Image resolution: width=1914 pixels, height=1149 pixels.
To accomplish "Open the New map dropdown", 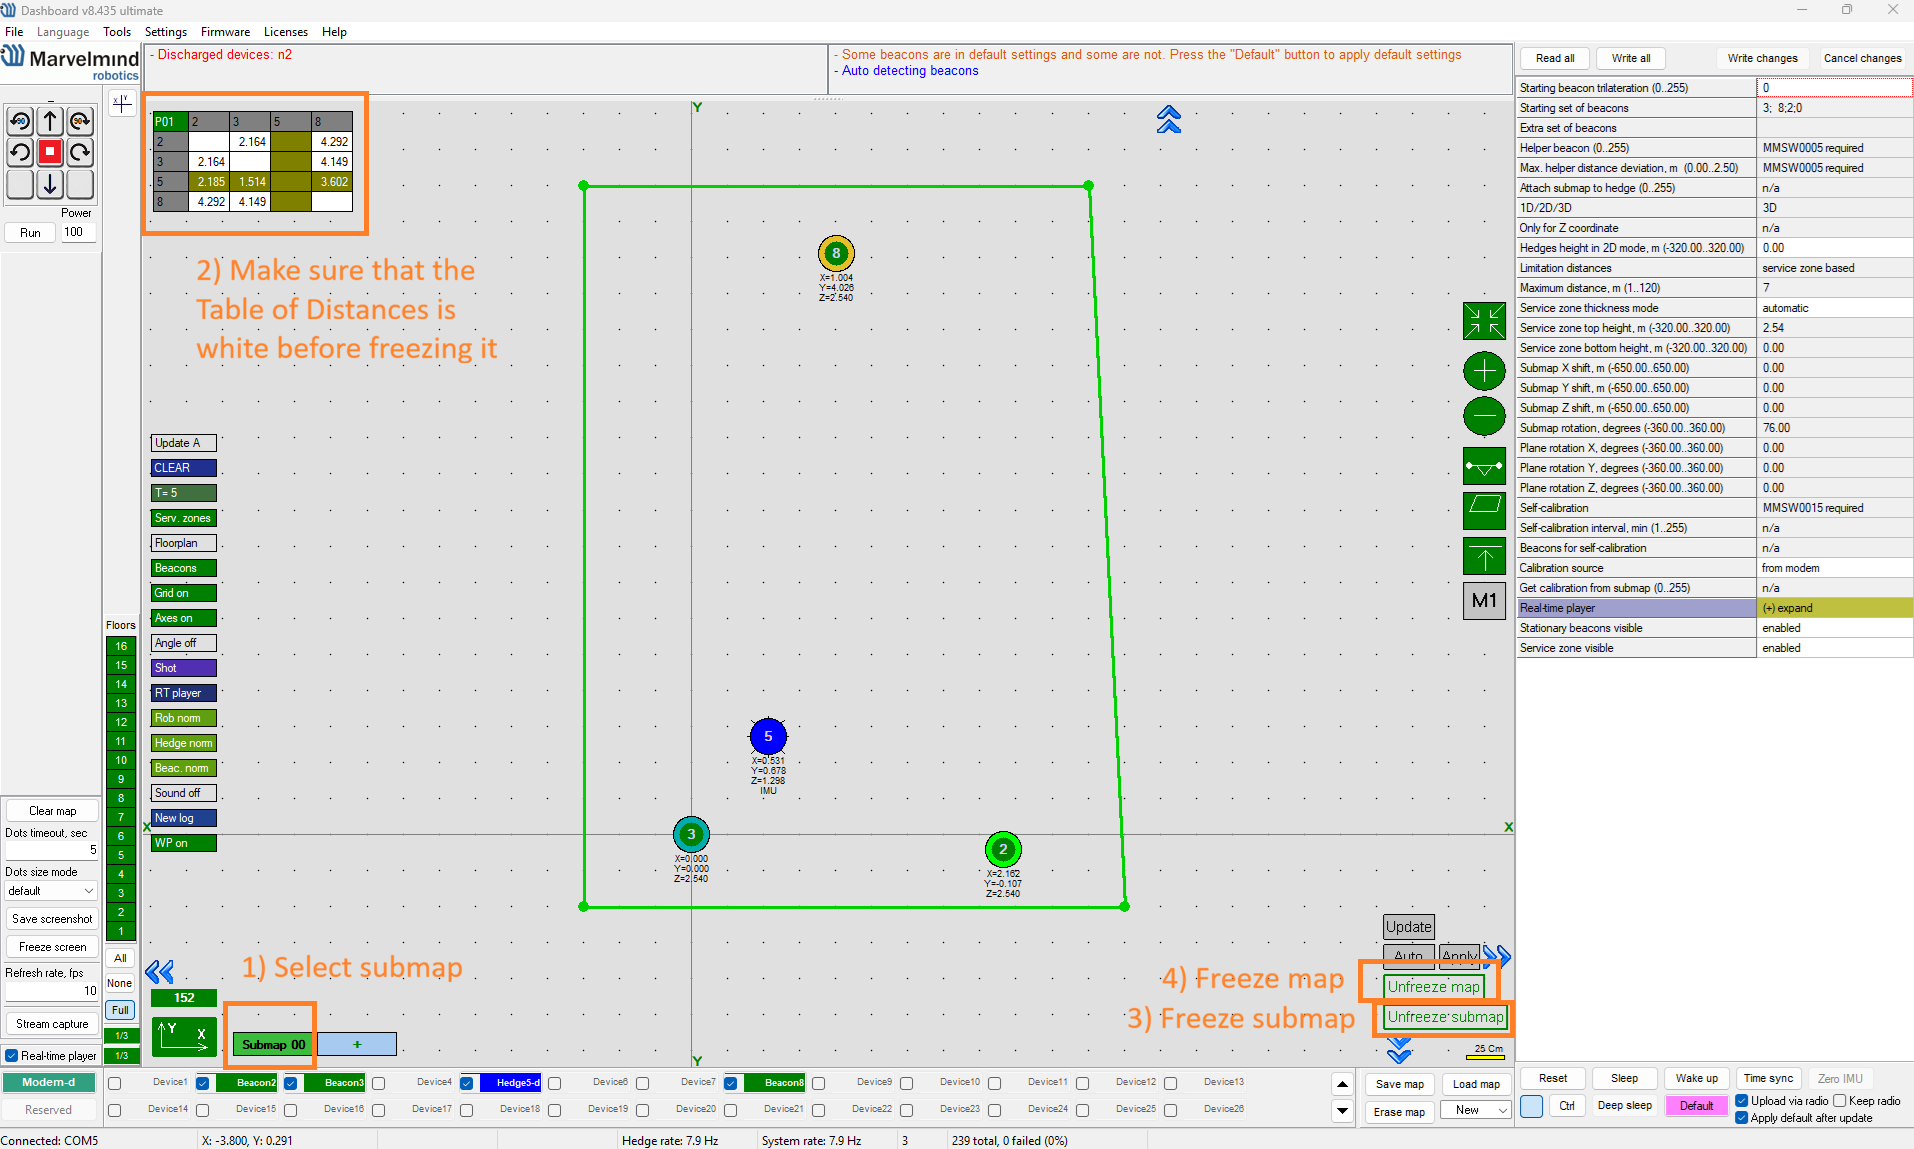I will point(1477,1110).
